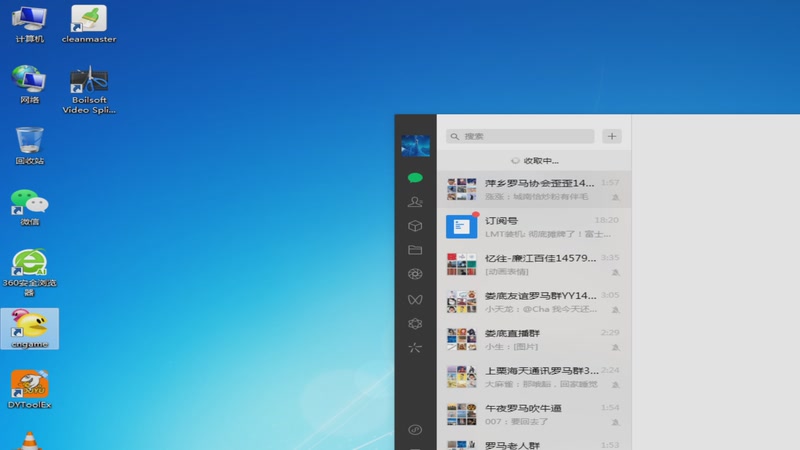Click message preview 007：要回去了

(516, 421)
